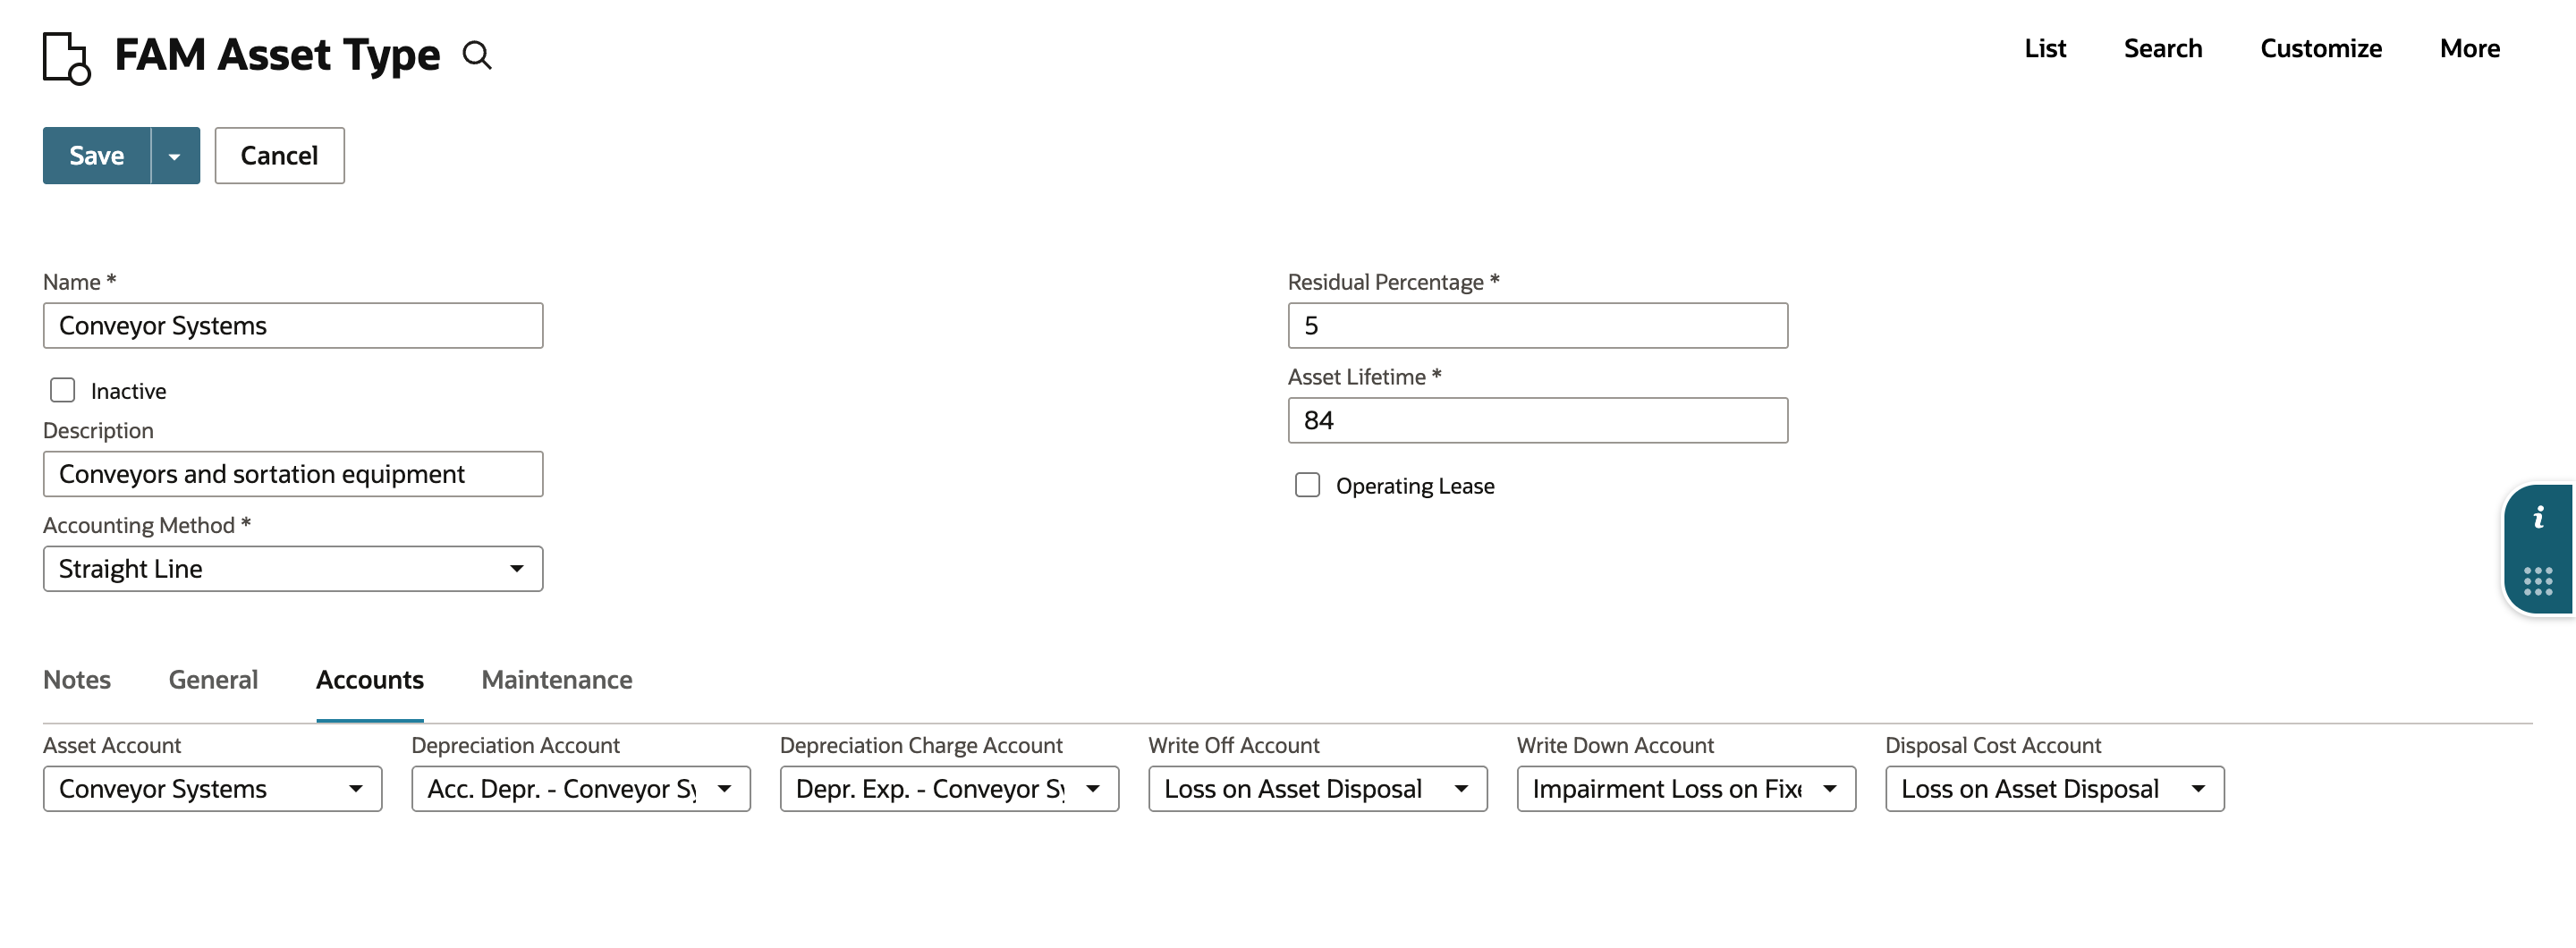The image size is (2576, 948).
Task: Open the Write Off Account dropdown
Action: [x=1318, y=789]
